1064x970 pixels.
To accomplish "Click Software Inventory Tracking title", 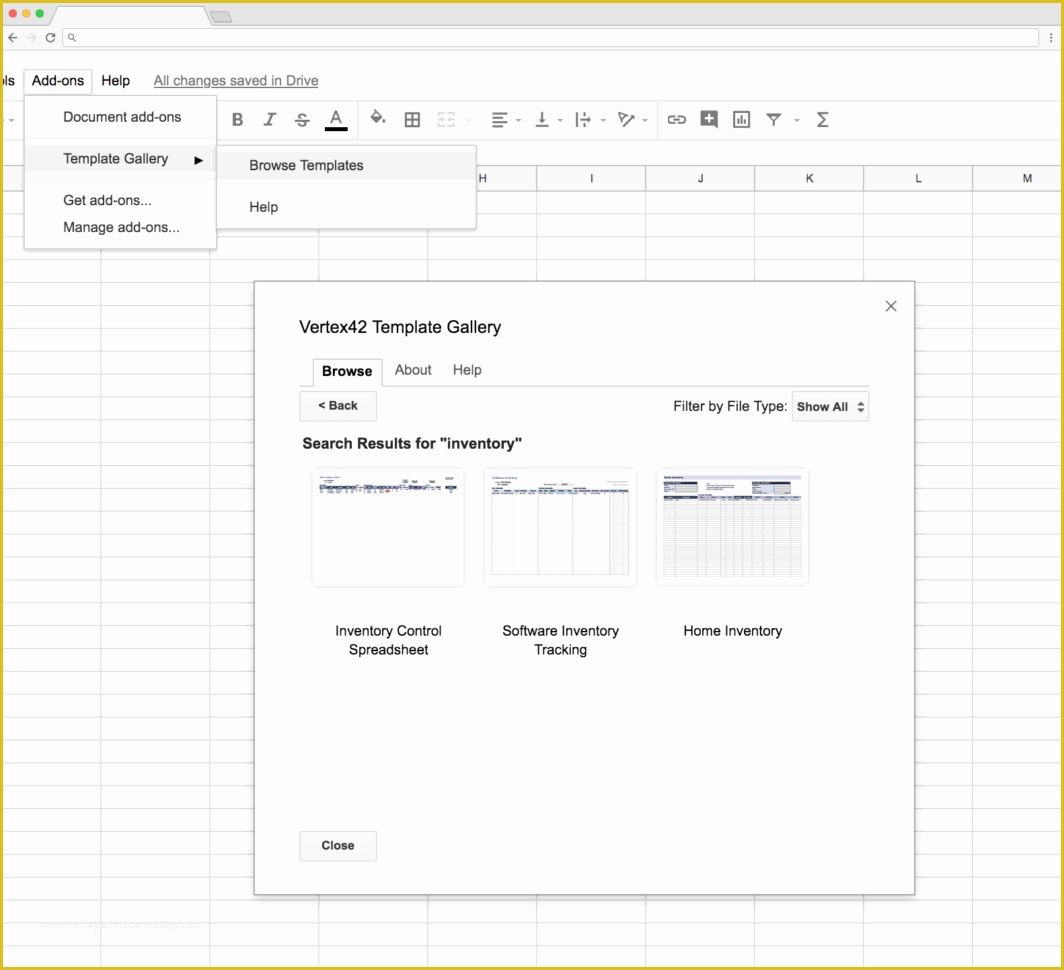I will (560, 640).
